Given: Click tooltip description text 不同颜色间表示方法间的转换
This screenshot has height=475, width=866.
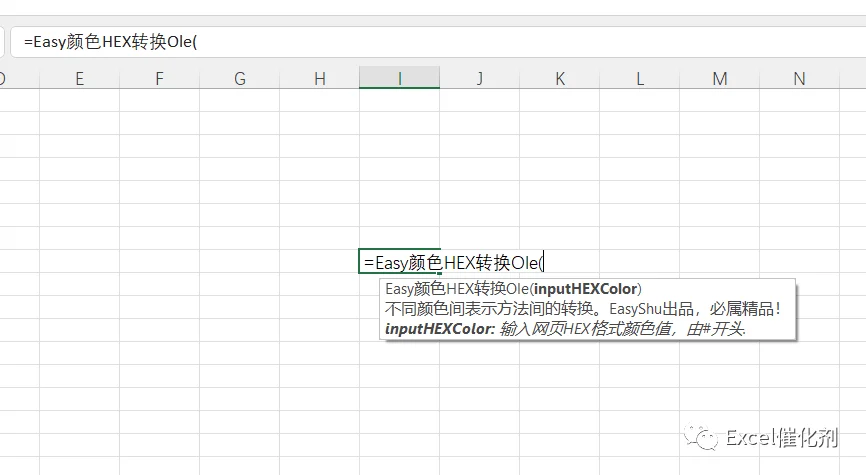Looking at the screenshot, I should point(489,309).
